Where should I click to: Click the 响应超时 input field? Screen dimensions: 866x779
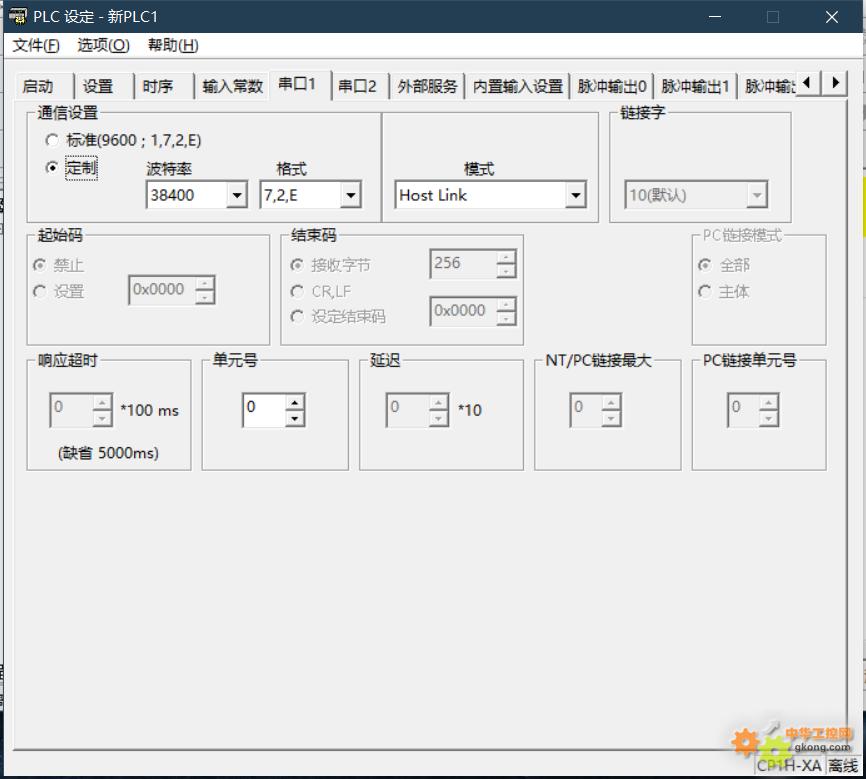click(72, 410)
